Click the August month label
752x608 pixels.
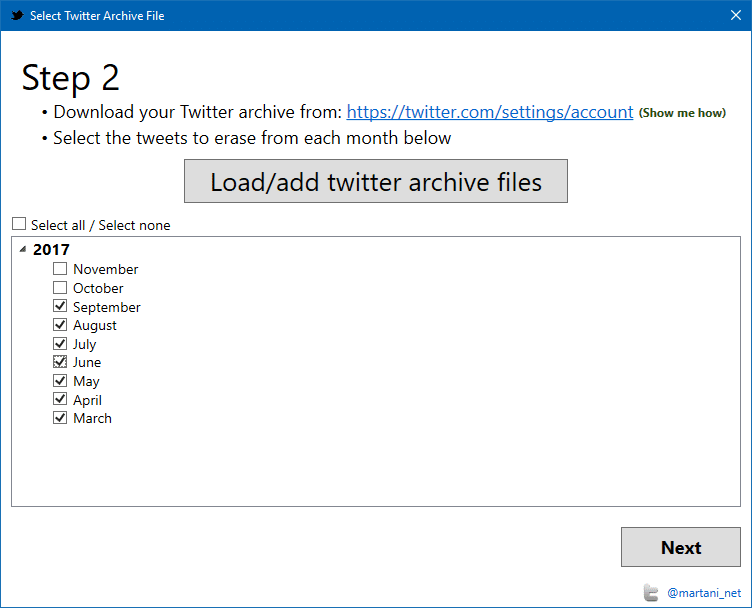point(94,326)
